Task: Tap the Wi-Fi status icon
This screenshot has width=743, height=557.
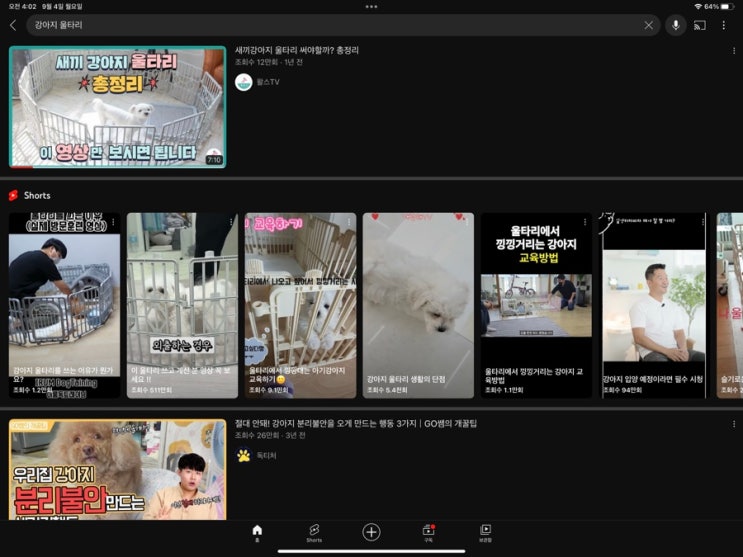Action: pos(698,7)
